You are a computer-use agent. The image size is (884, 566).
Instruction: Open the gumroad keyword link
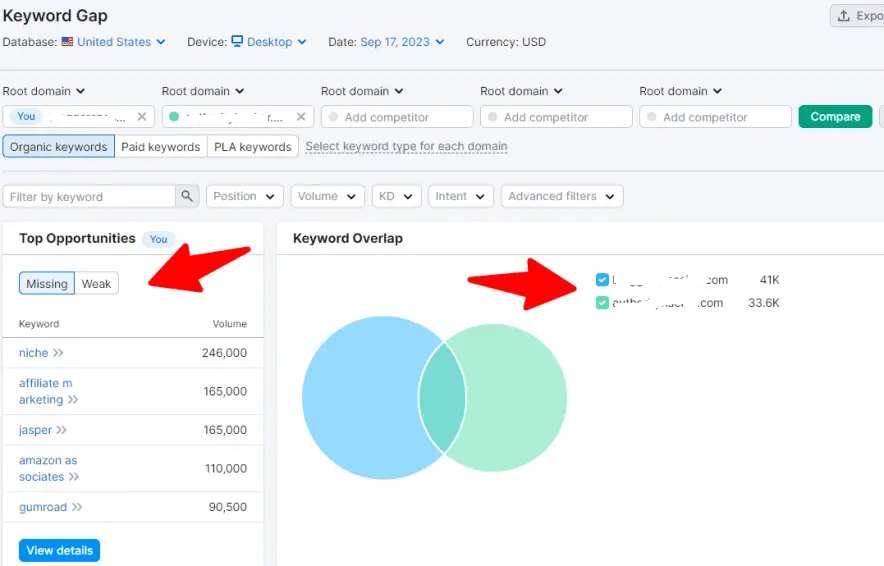[x=43, y=507]
